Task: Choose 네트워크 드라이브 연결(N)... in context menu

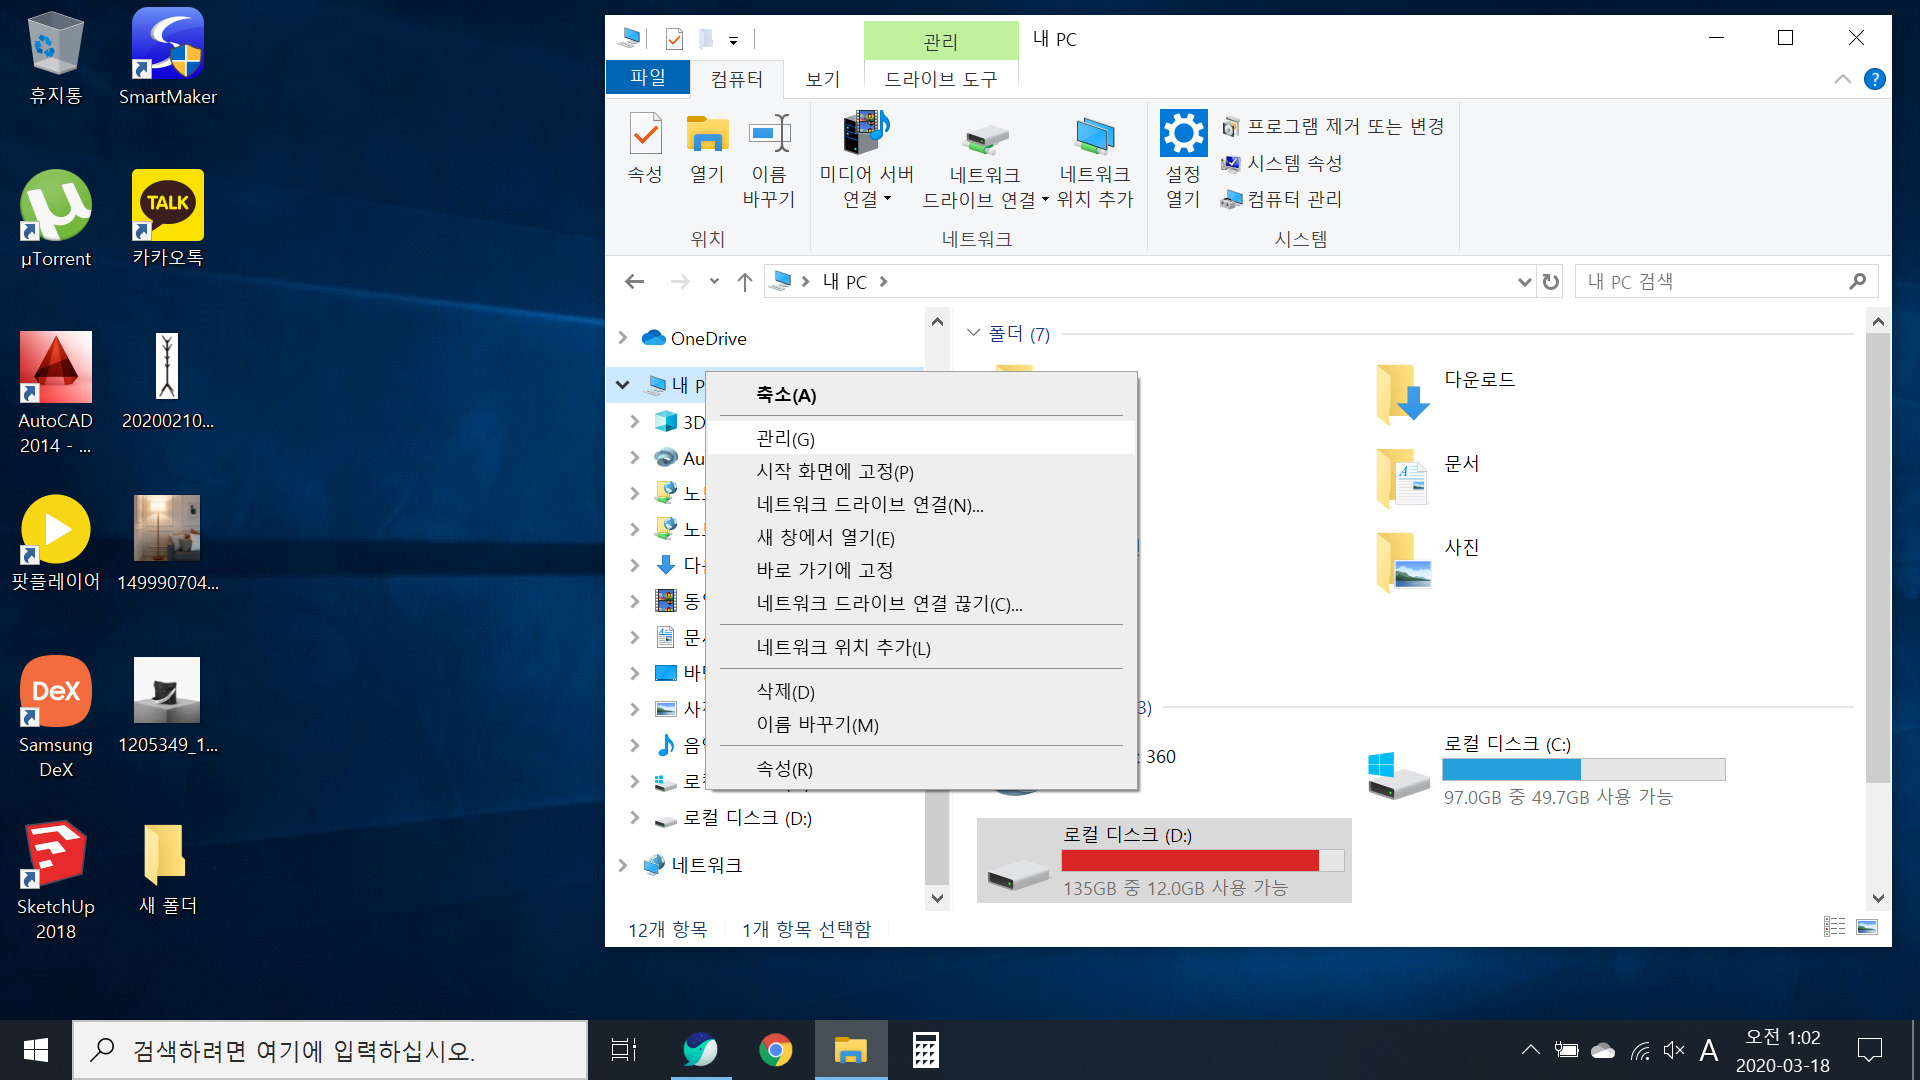Action: pos(921,505)
